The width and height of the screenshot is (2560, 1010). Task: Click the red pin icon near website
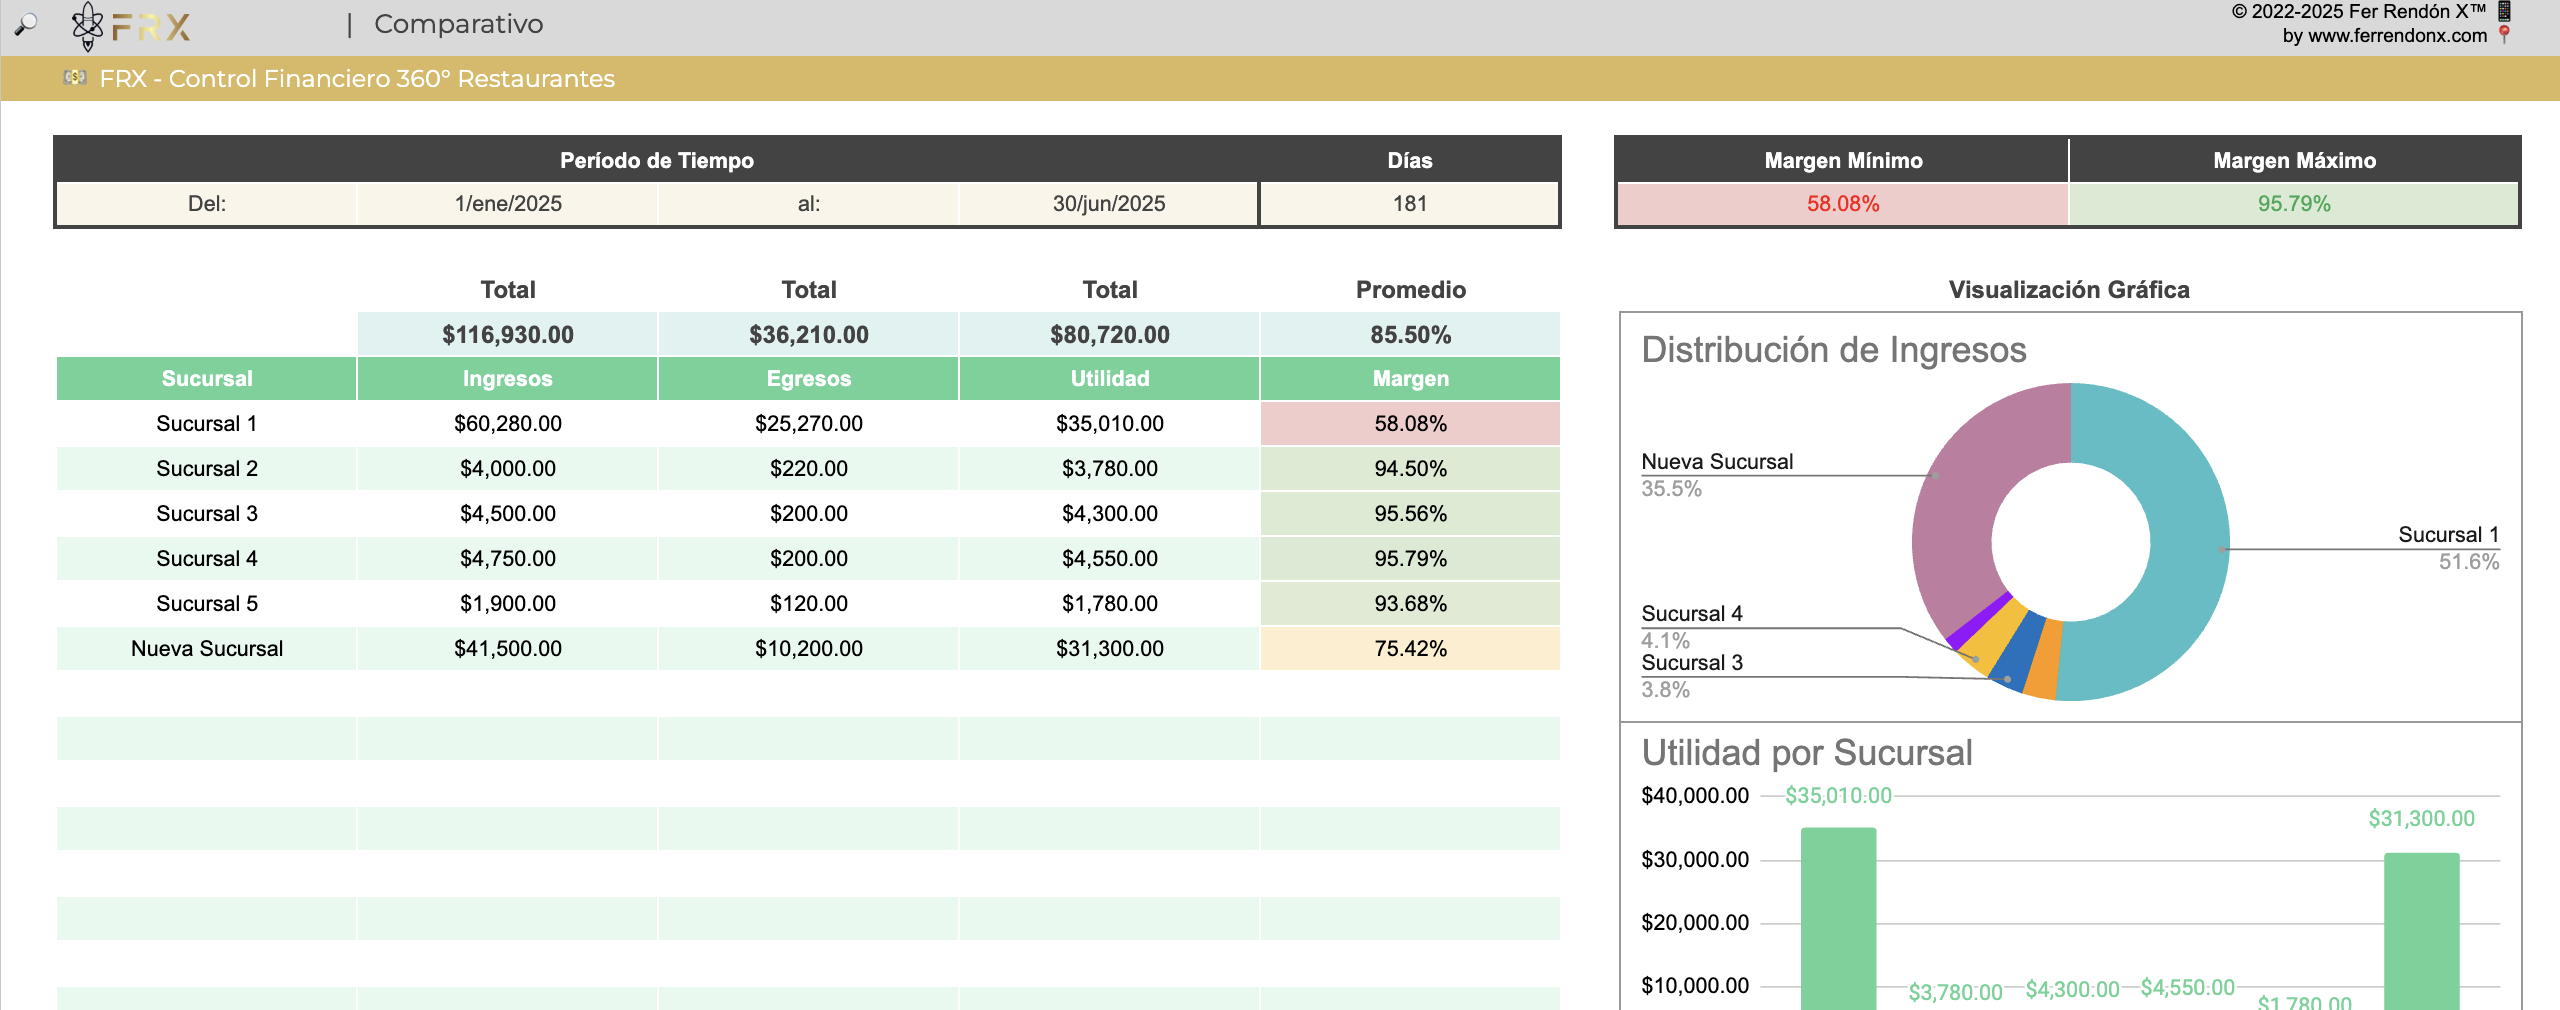pos(2504,35)
